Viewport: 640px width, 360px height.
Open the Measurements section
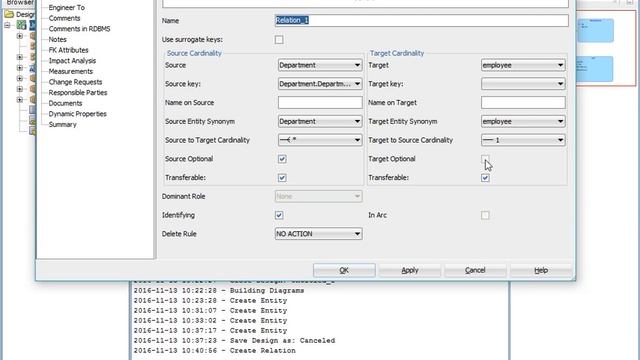[71, 71]
